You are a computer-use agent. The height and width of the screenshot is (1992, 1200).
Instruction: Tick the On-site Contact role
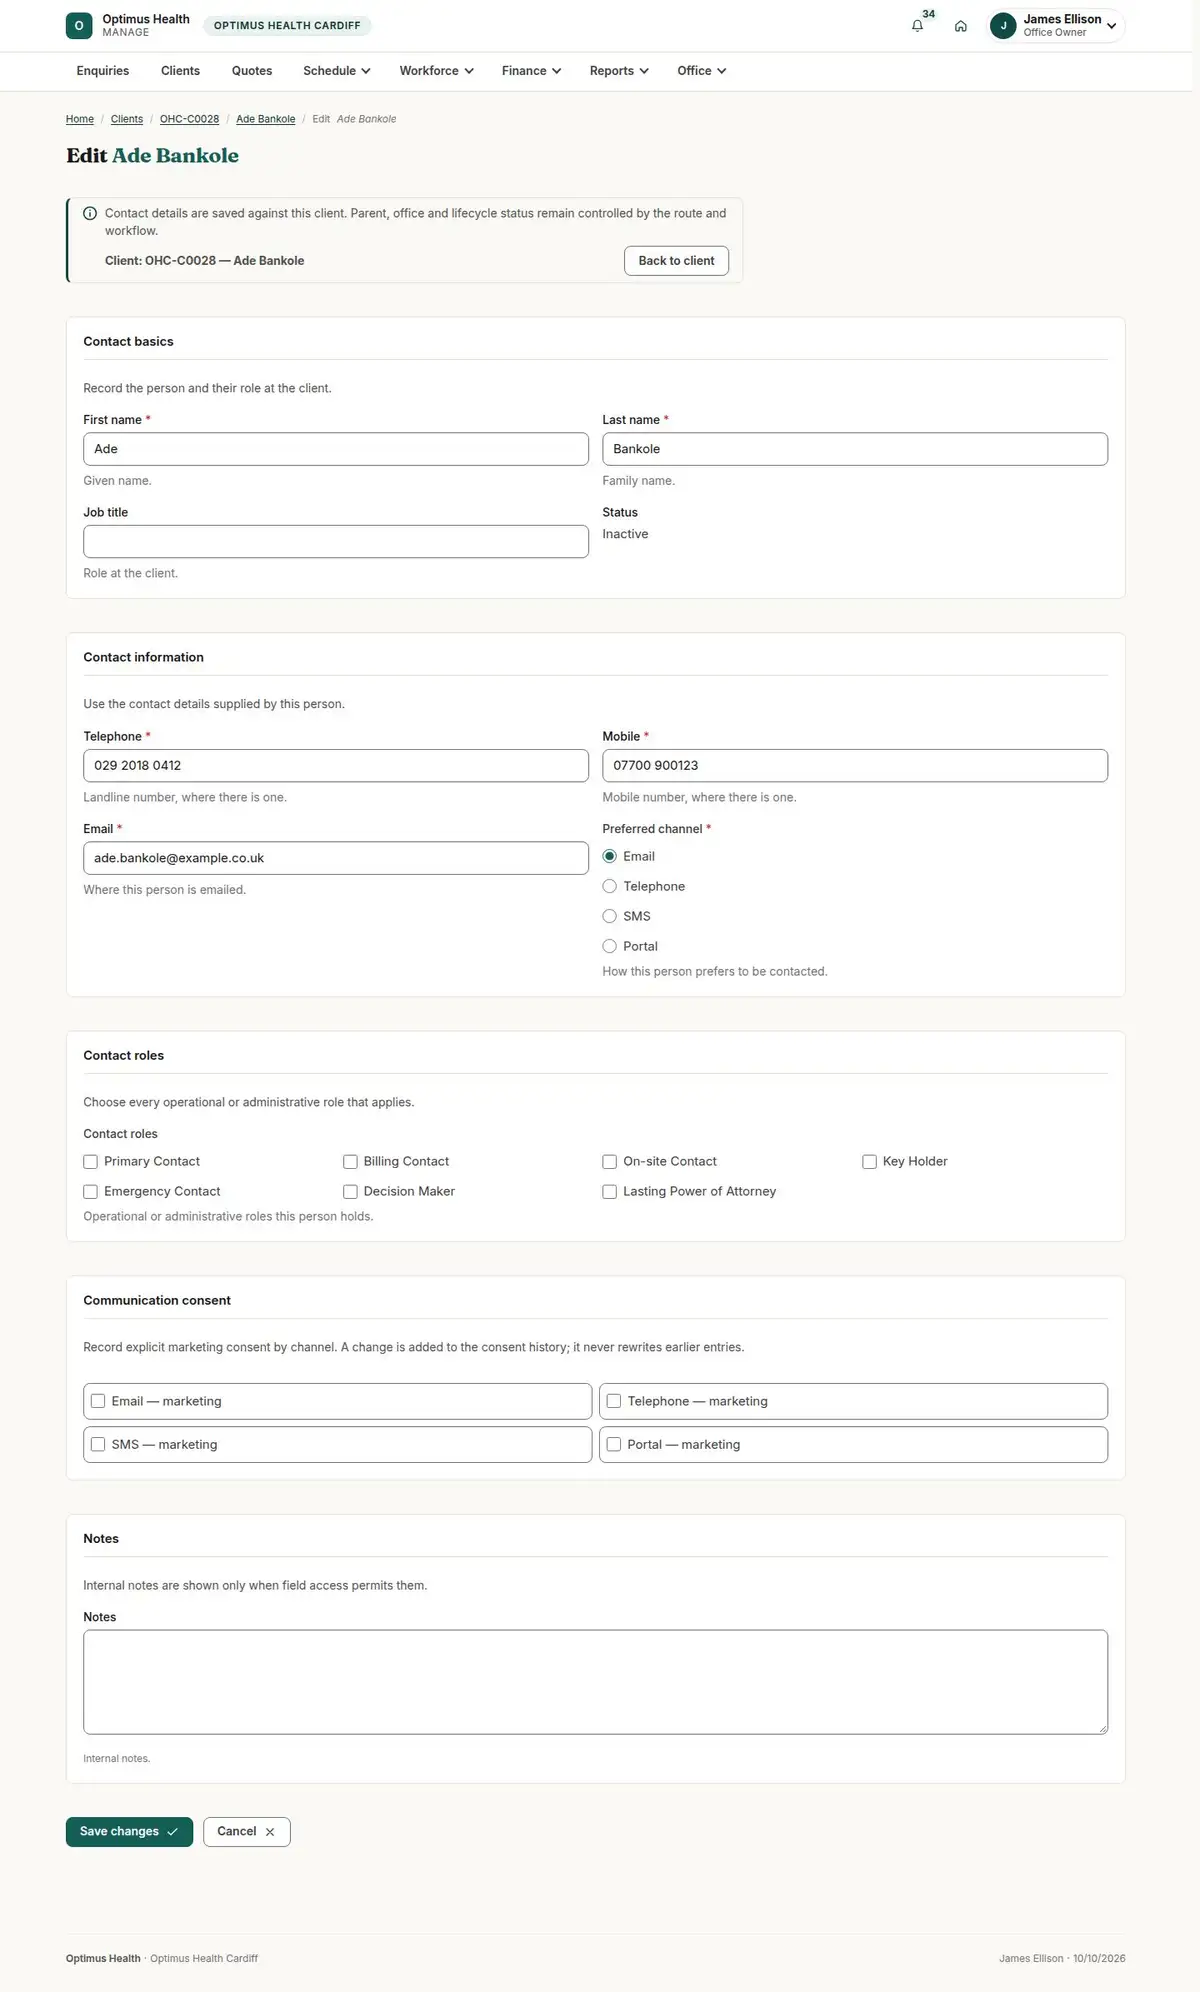[x=609, y=1161]
